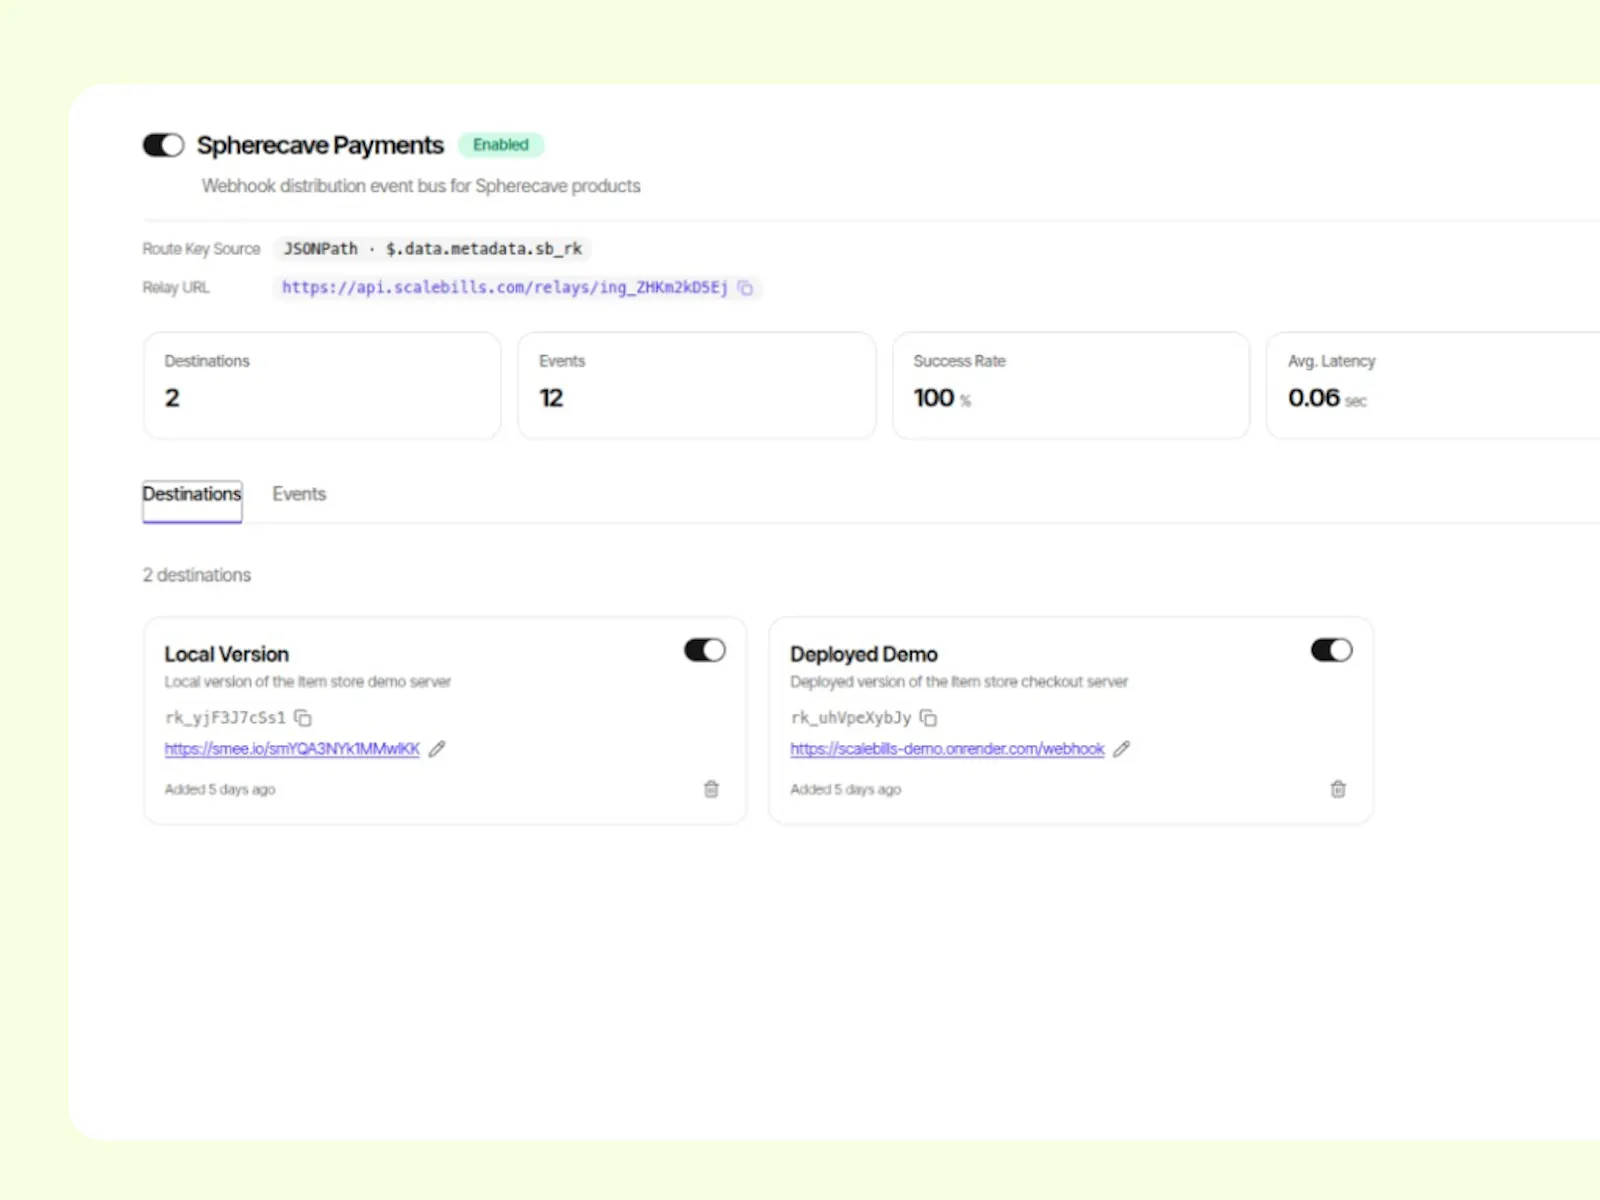Click 'Added 5 days ago' on Local Version
Screen dimensions: 1600x1200
[x=220, y=790]
